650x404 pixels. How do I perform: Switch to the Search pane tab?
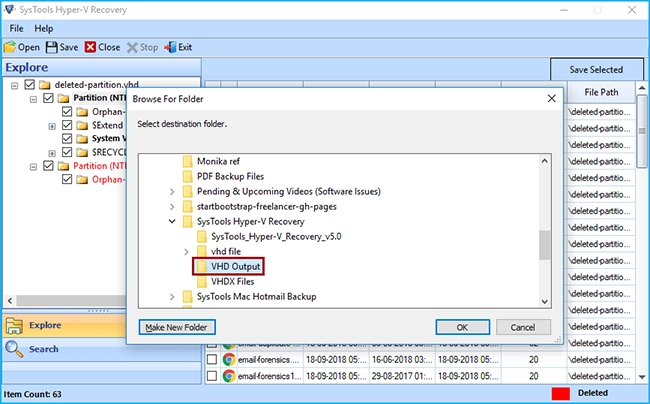click(64, 349)
